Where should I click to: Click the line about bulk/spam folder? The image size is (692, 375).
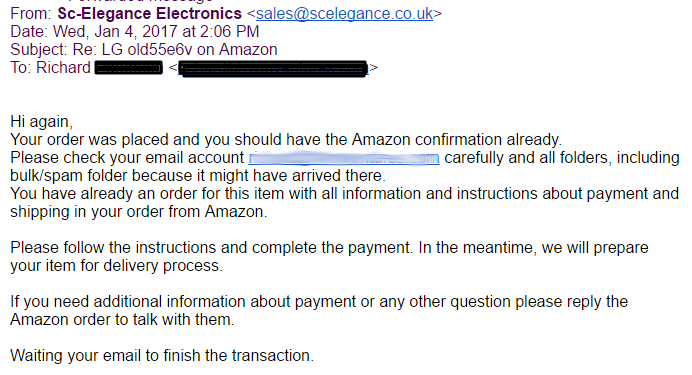(198, 176)
